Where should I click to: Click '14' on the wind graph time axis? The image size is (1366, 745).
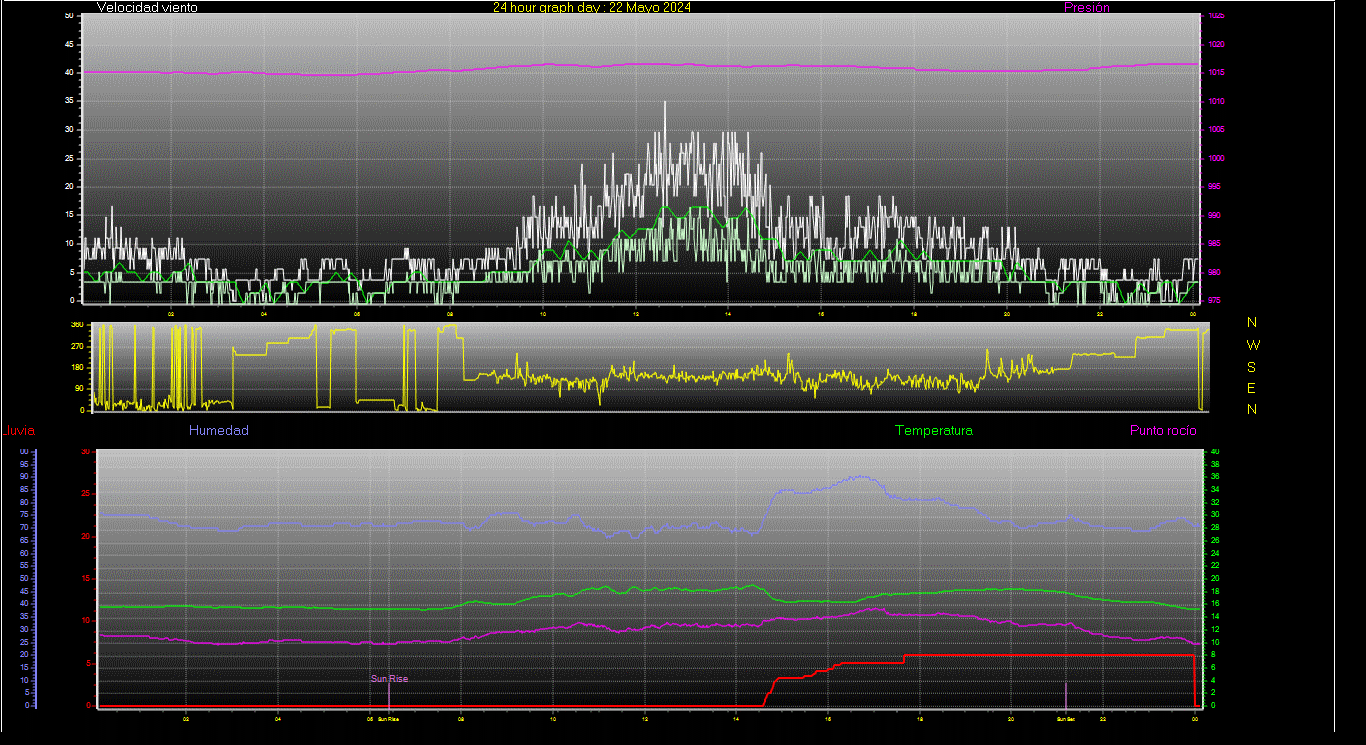click(x=729, y=314)
